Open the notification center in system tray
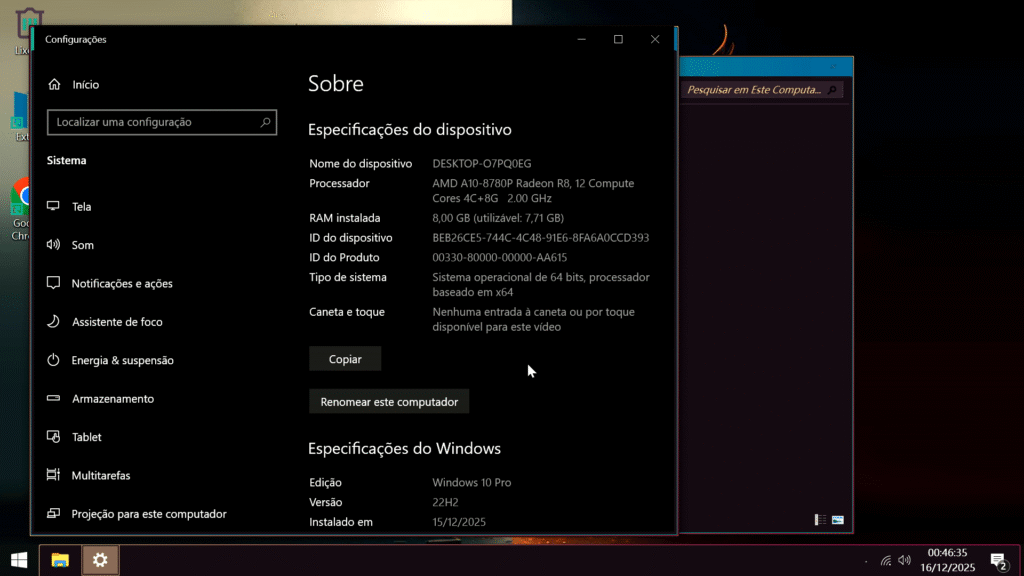The height and width of the screenshot is (576, 1024). coord(997,560)
